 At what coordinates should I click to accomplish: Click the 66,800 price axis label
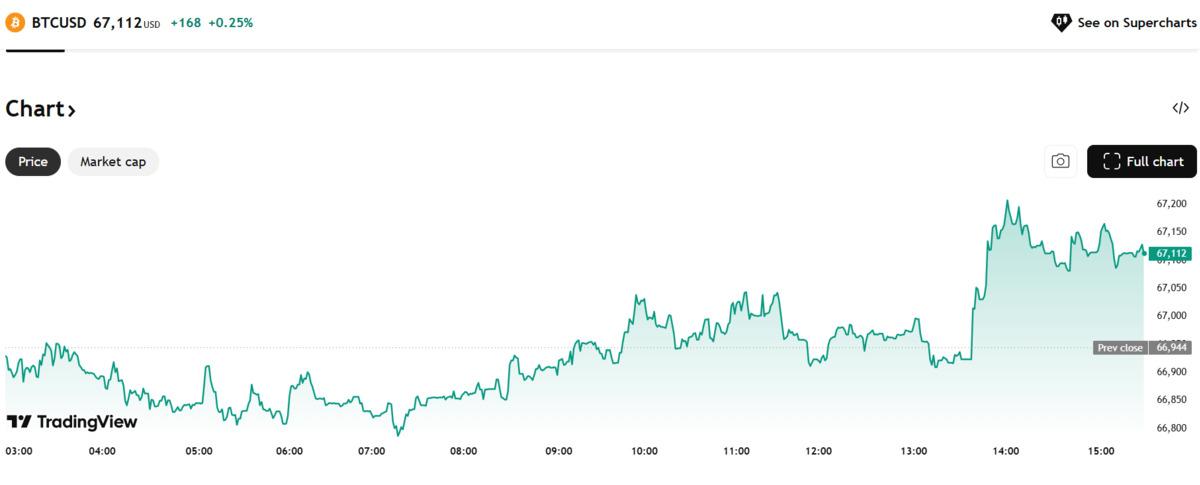click(1171, 428)
